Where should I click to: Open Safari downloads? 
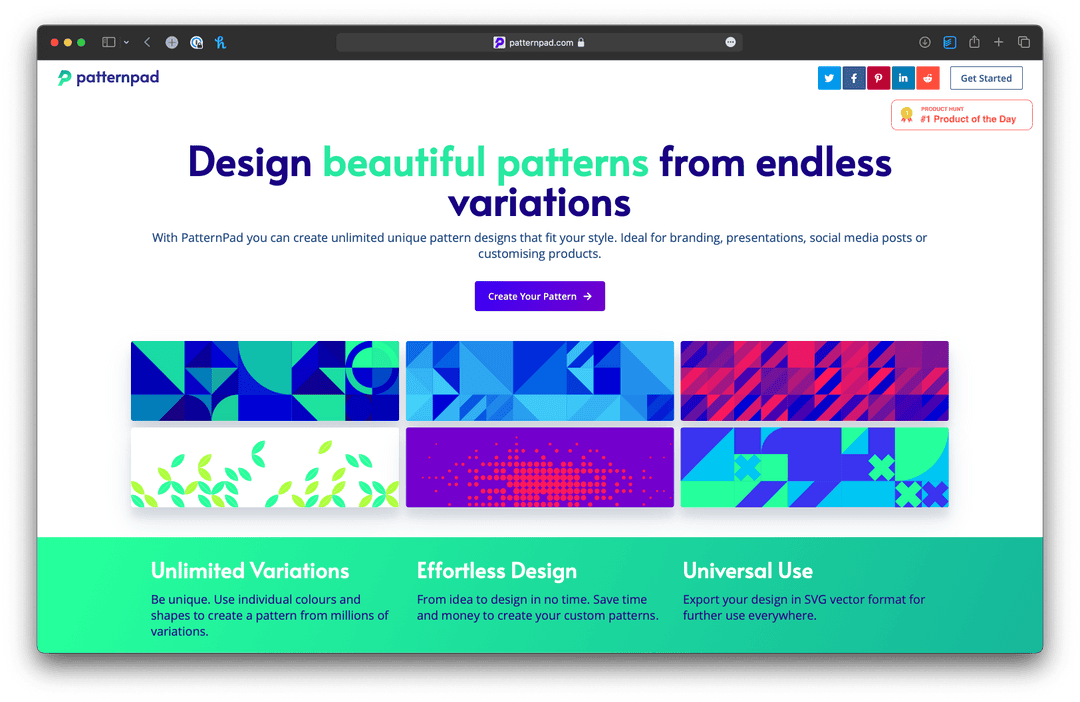click(923, 42)
